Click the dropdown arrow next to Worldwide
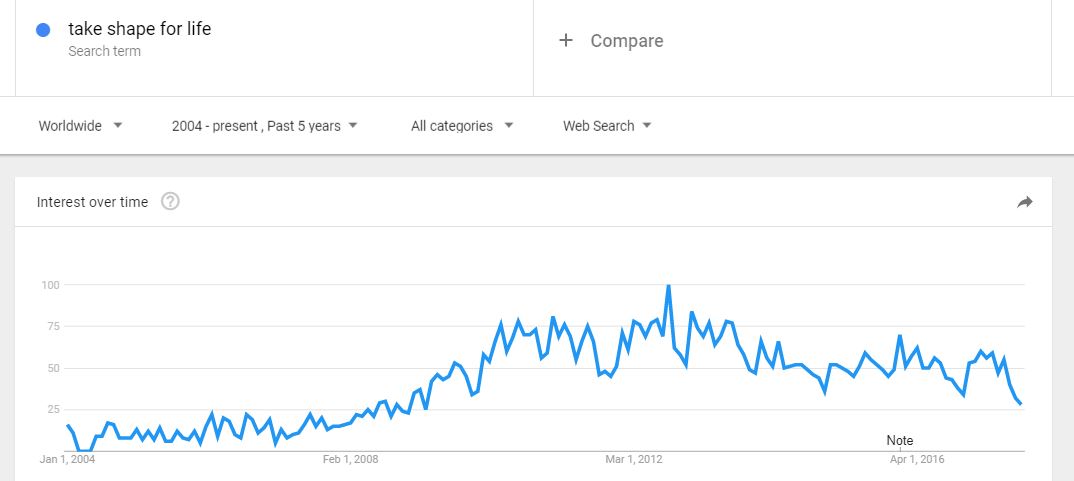Image resolution: width=1074 pixels, height=481 pixels. click(x=118, y=125)
